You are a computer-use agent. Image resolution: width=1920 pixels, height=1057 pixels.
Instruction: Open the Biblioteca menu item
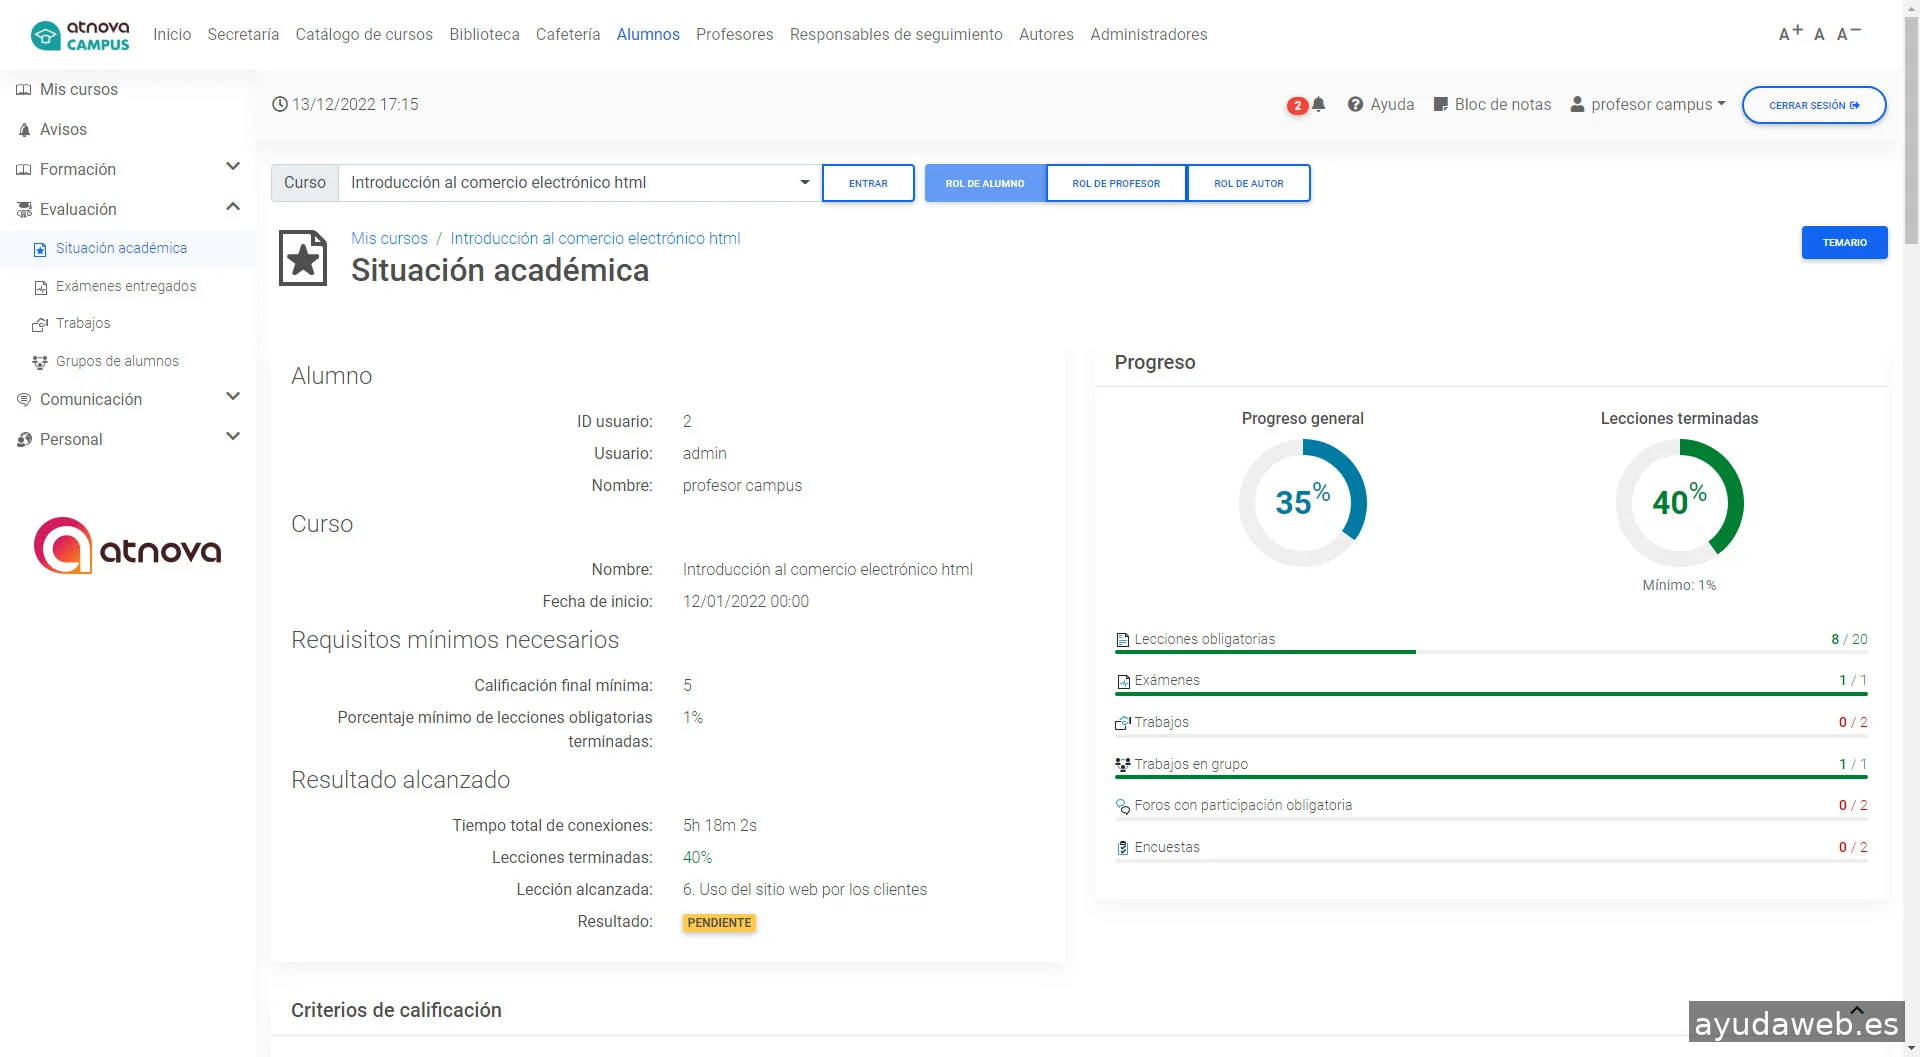coord(484,34)
